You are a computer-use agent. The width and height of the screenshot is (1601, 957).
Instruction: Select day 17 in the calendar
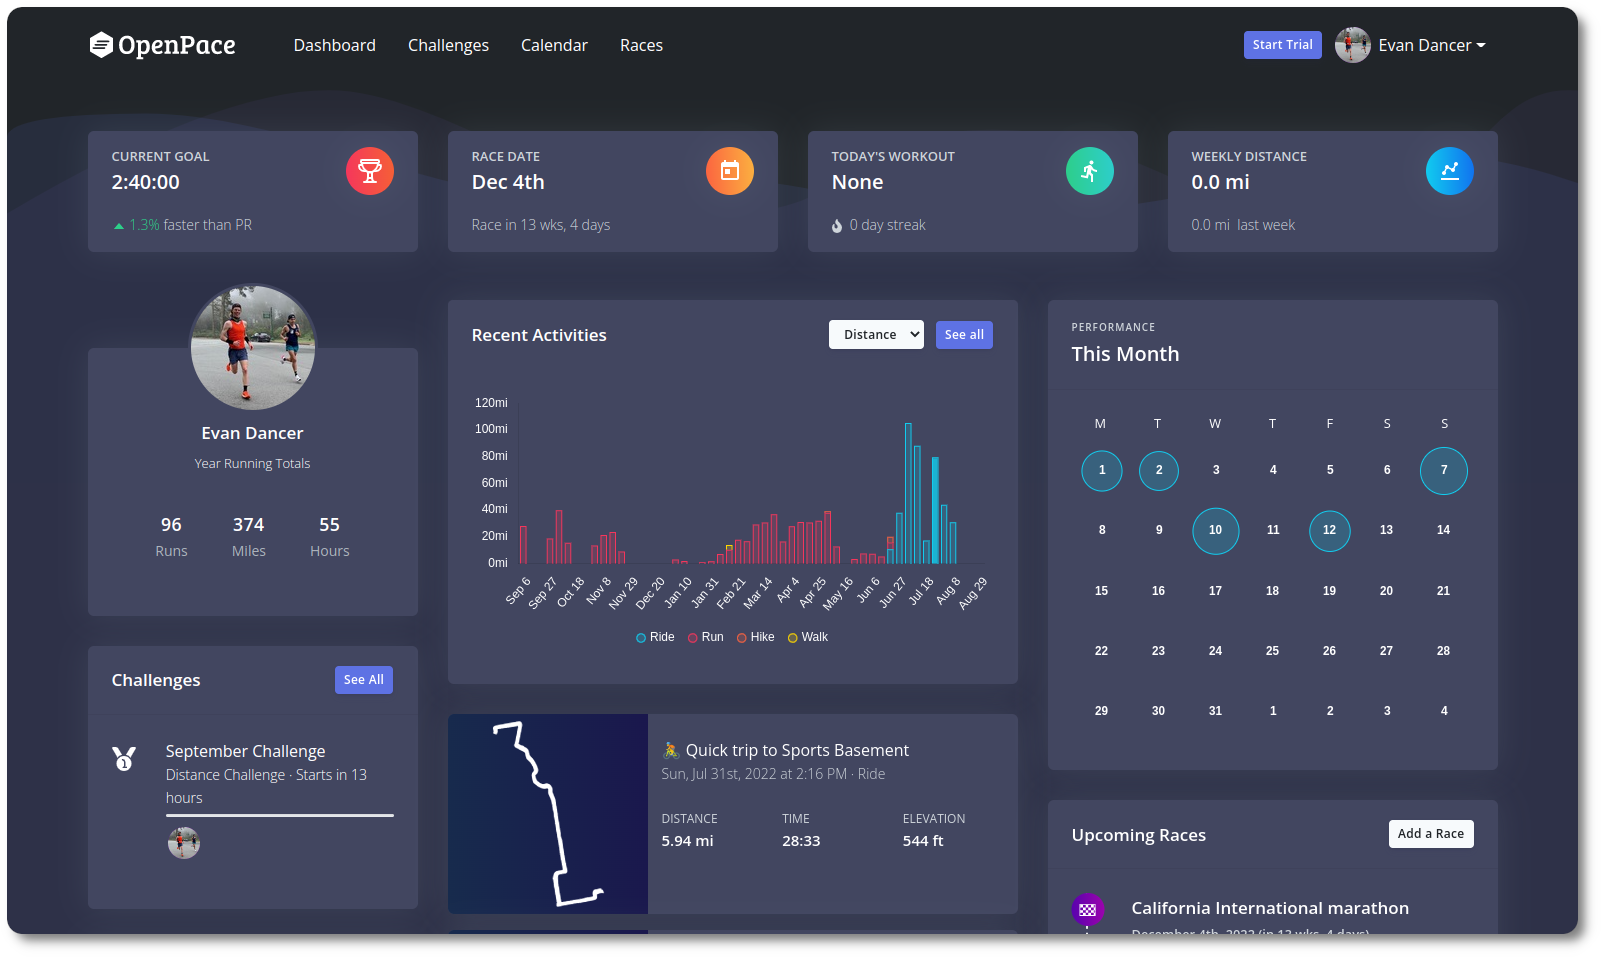1215,591
